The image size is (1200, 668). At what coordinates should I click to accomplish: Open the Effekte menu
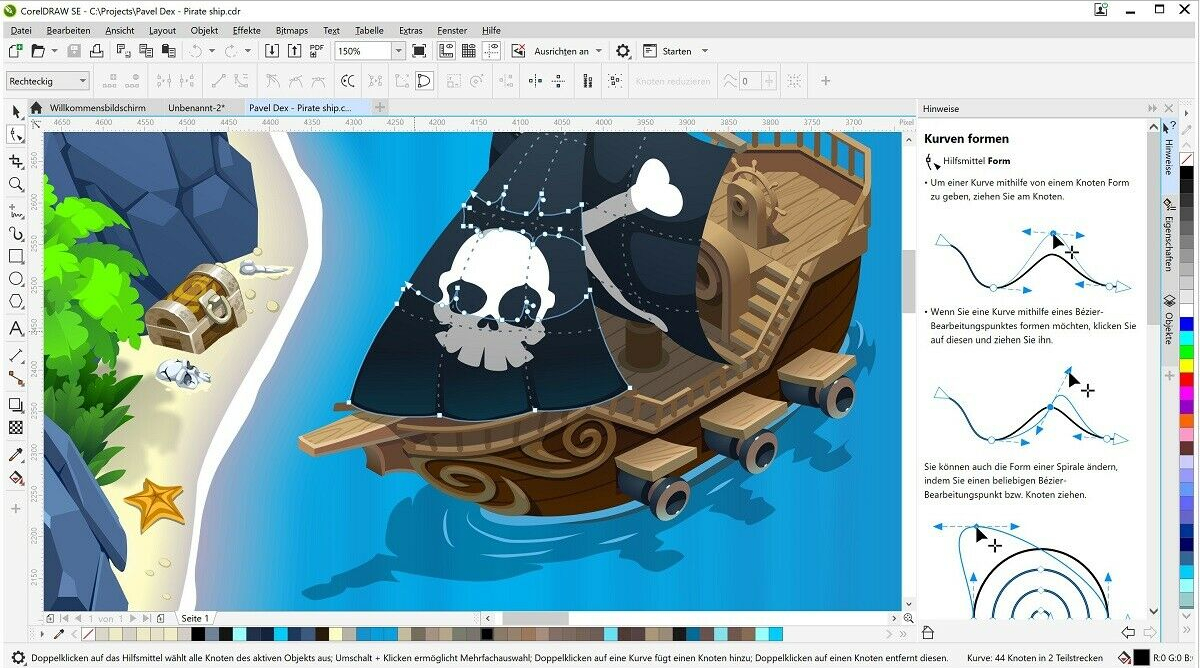pos(246,30)
